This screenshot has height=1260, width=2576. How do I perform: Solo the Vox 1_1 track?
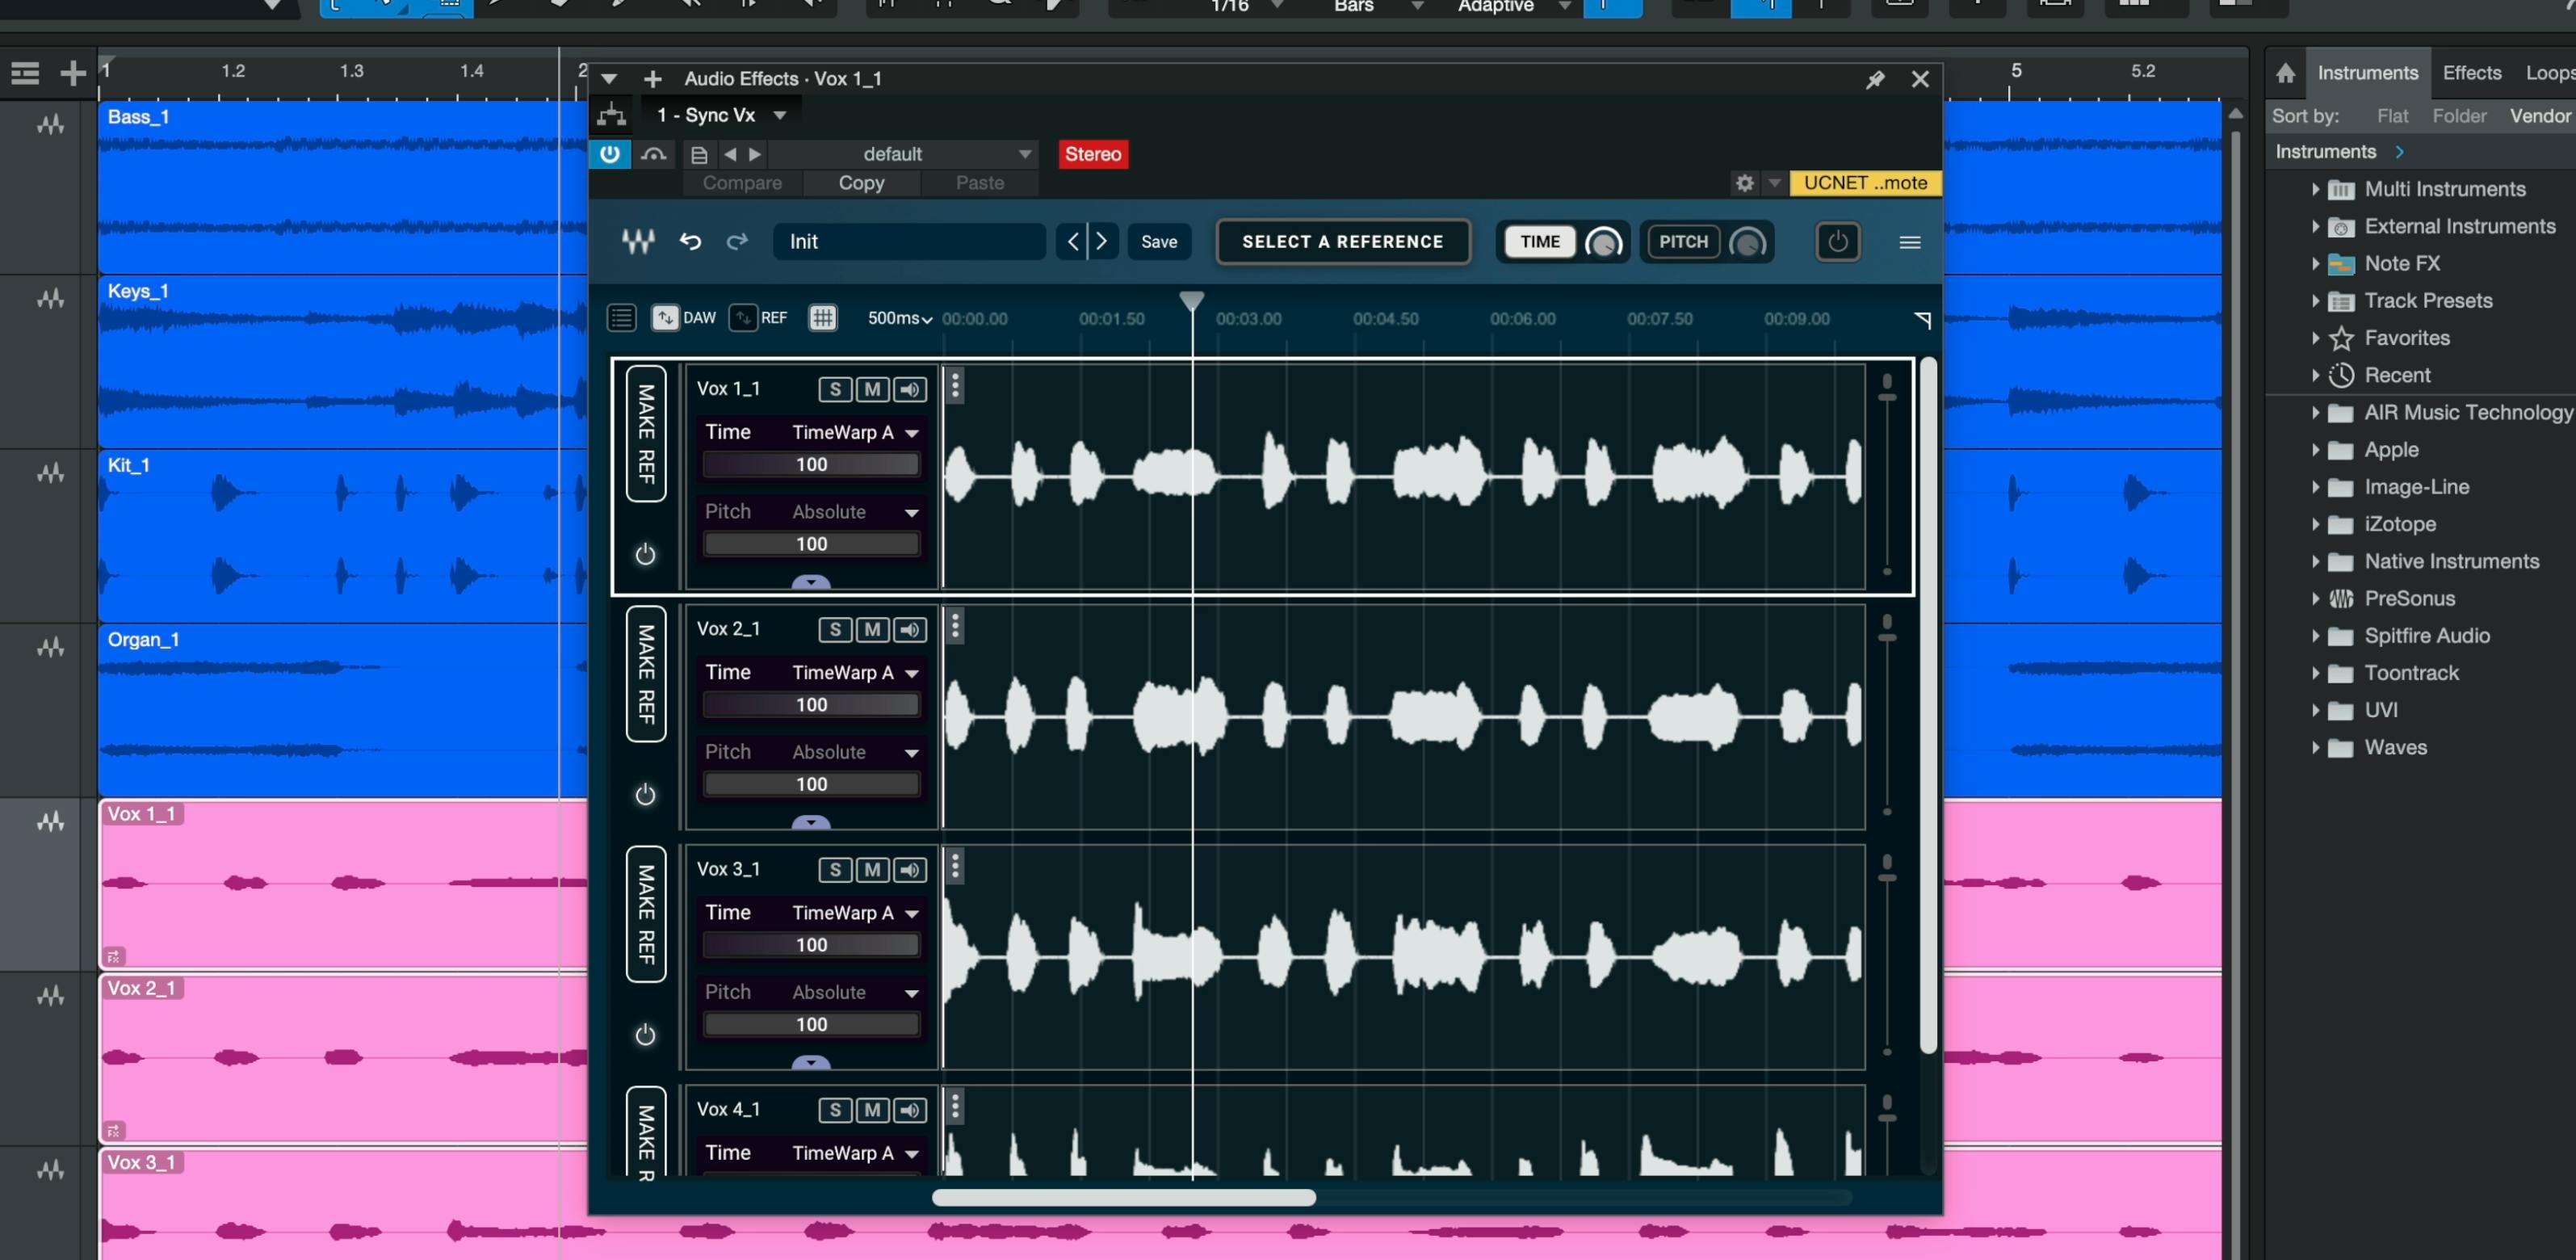pos(834,389)
